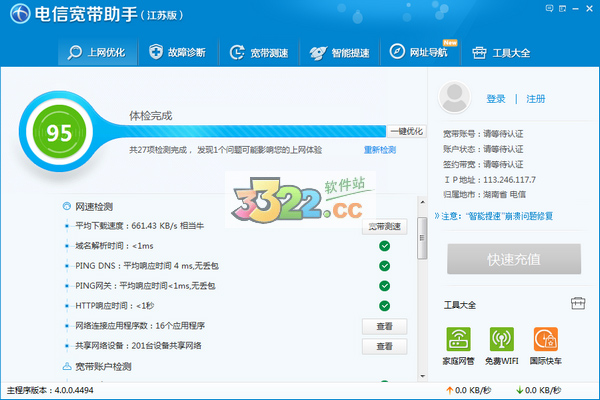Click the green check for HTTP响应时间
The width and height of the screenshot is (600, 400).
coord(385,306)
